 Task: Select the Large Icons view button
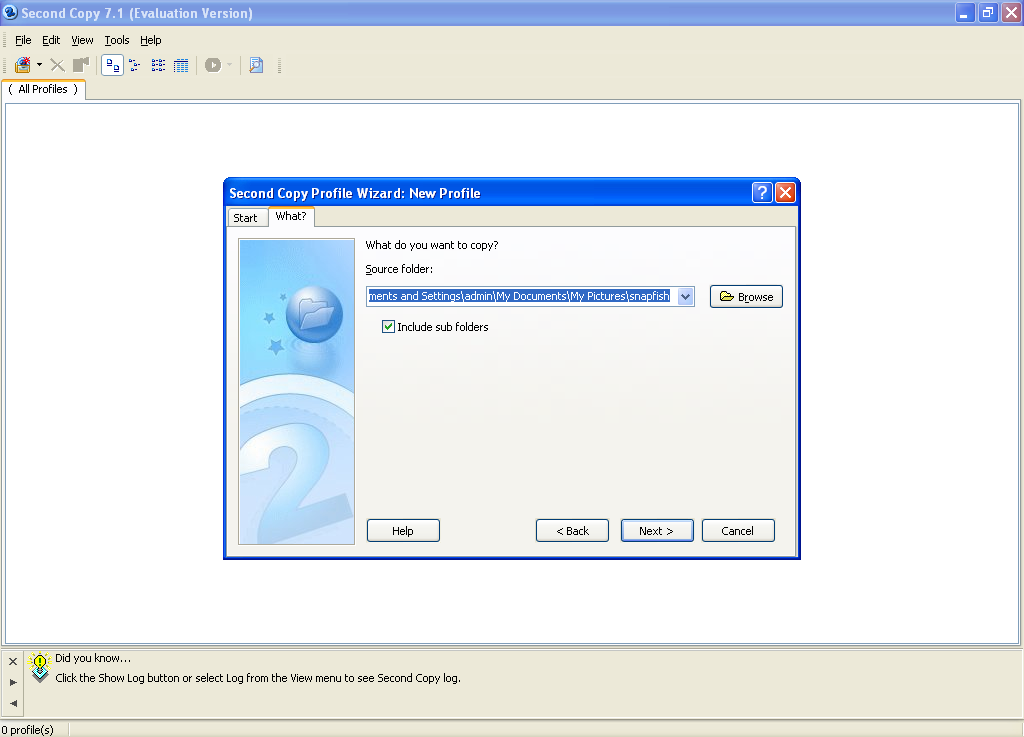[x=112, y=65]
